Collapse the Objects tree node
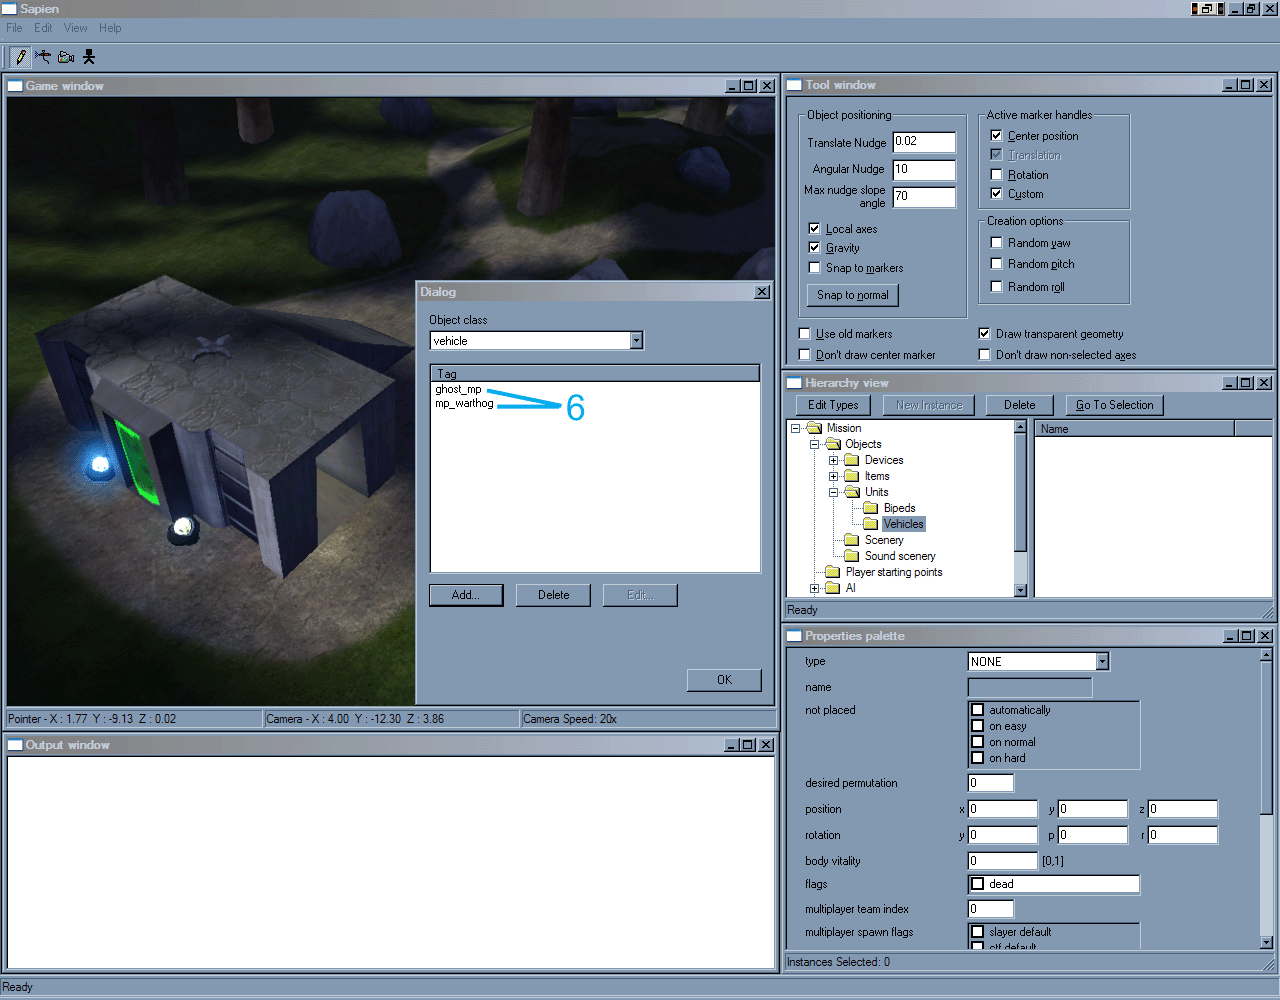 815,444
